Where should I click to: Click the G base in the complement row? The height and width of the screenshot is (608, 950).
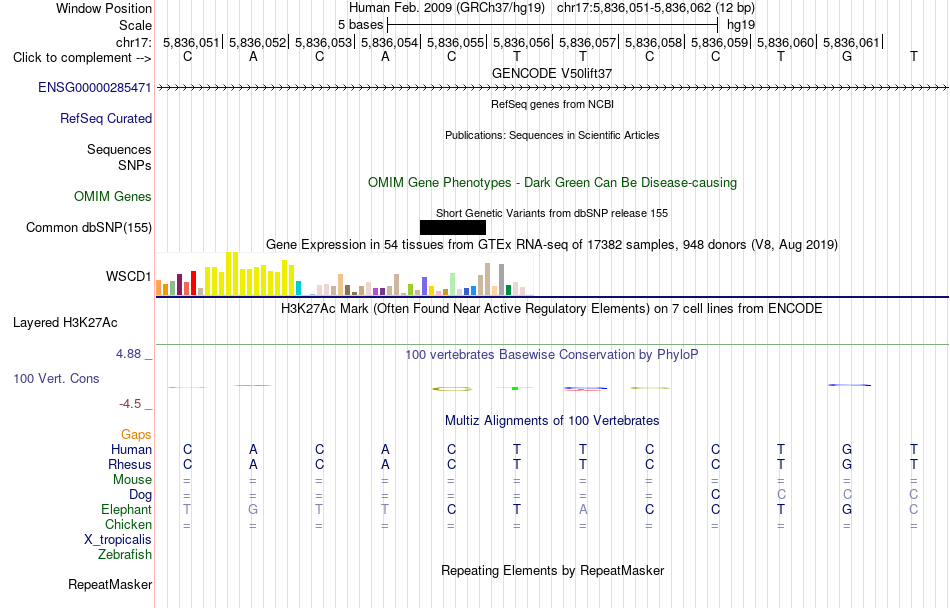847,57
